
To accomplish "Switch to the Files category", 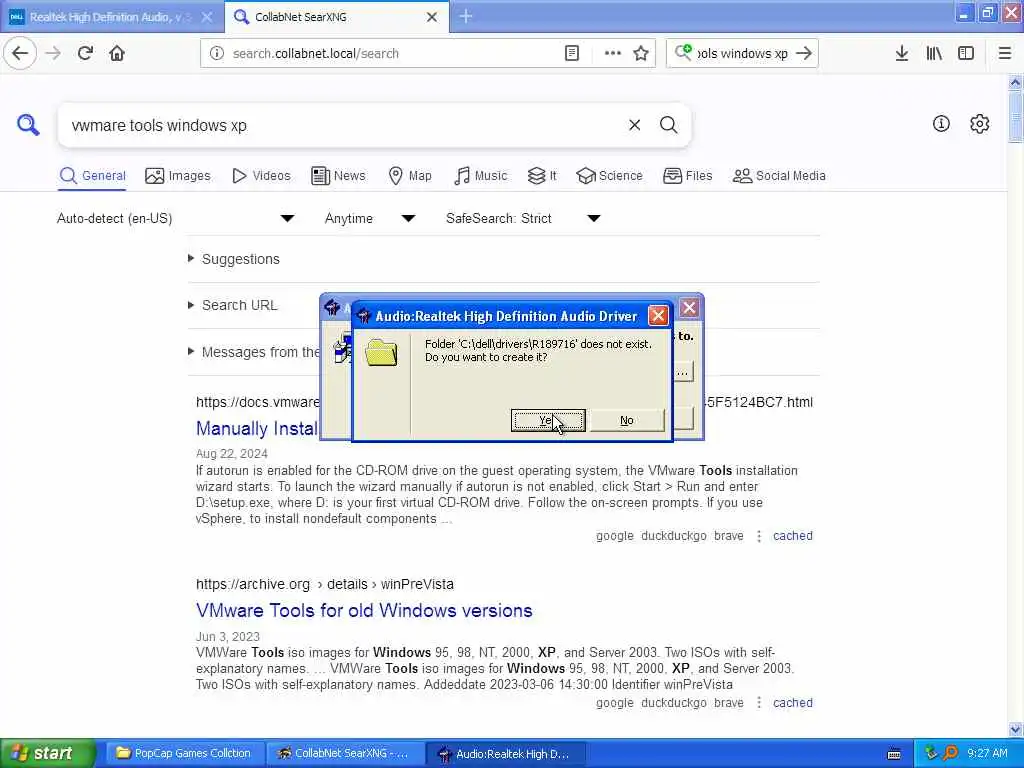I will [688, 176].
